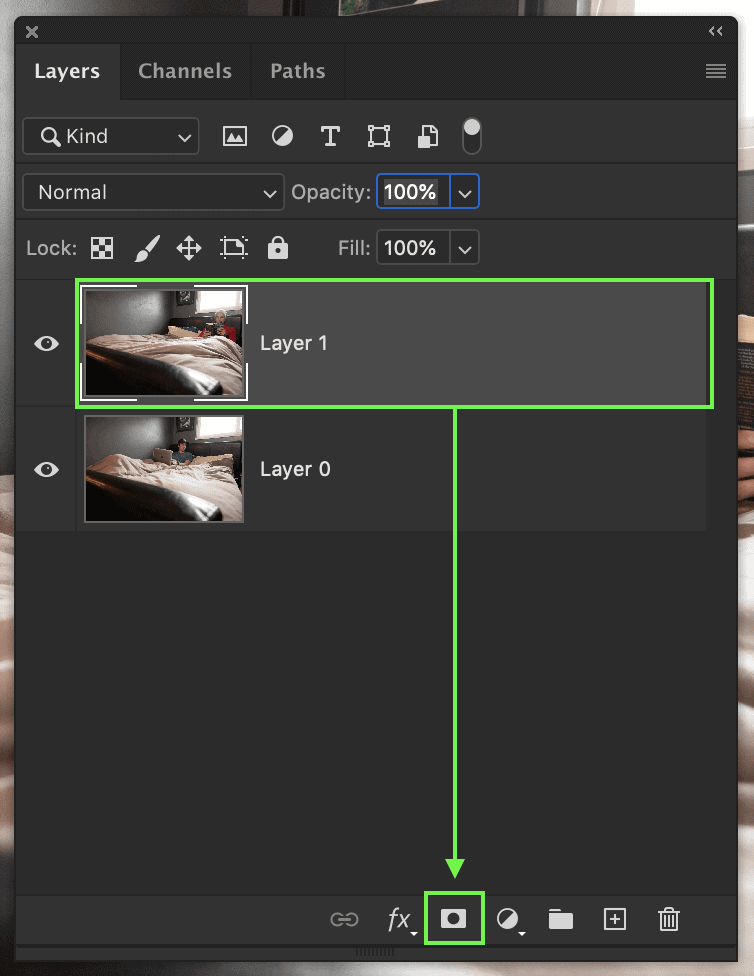This screenshot has width=754, height=976.
Task: Switch to the Channels tab
Action: [x=185, y=71]
